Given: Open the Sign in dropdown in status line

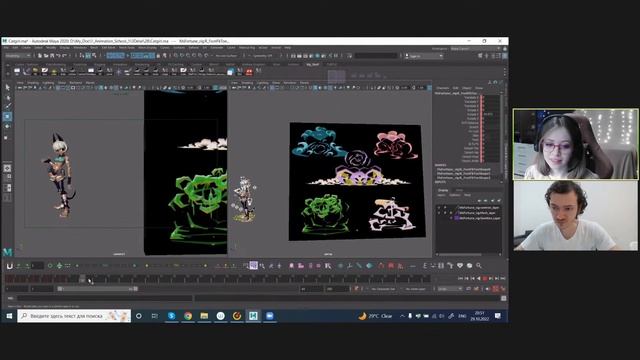Looking at the screenshot, I should [424, 56].
